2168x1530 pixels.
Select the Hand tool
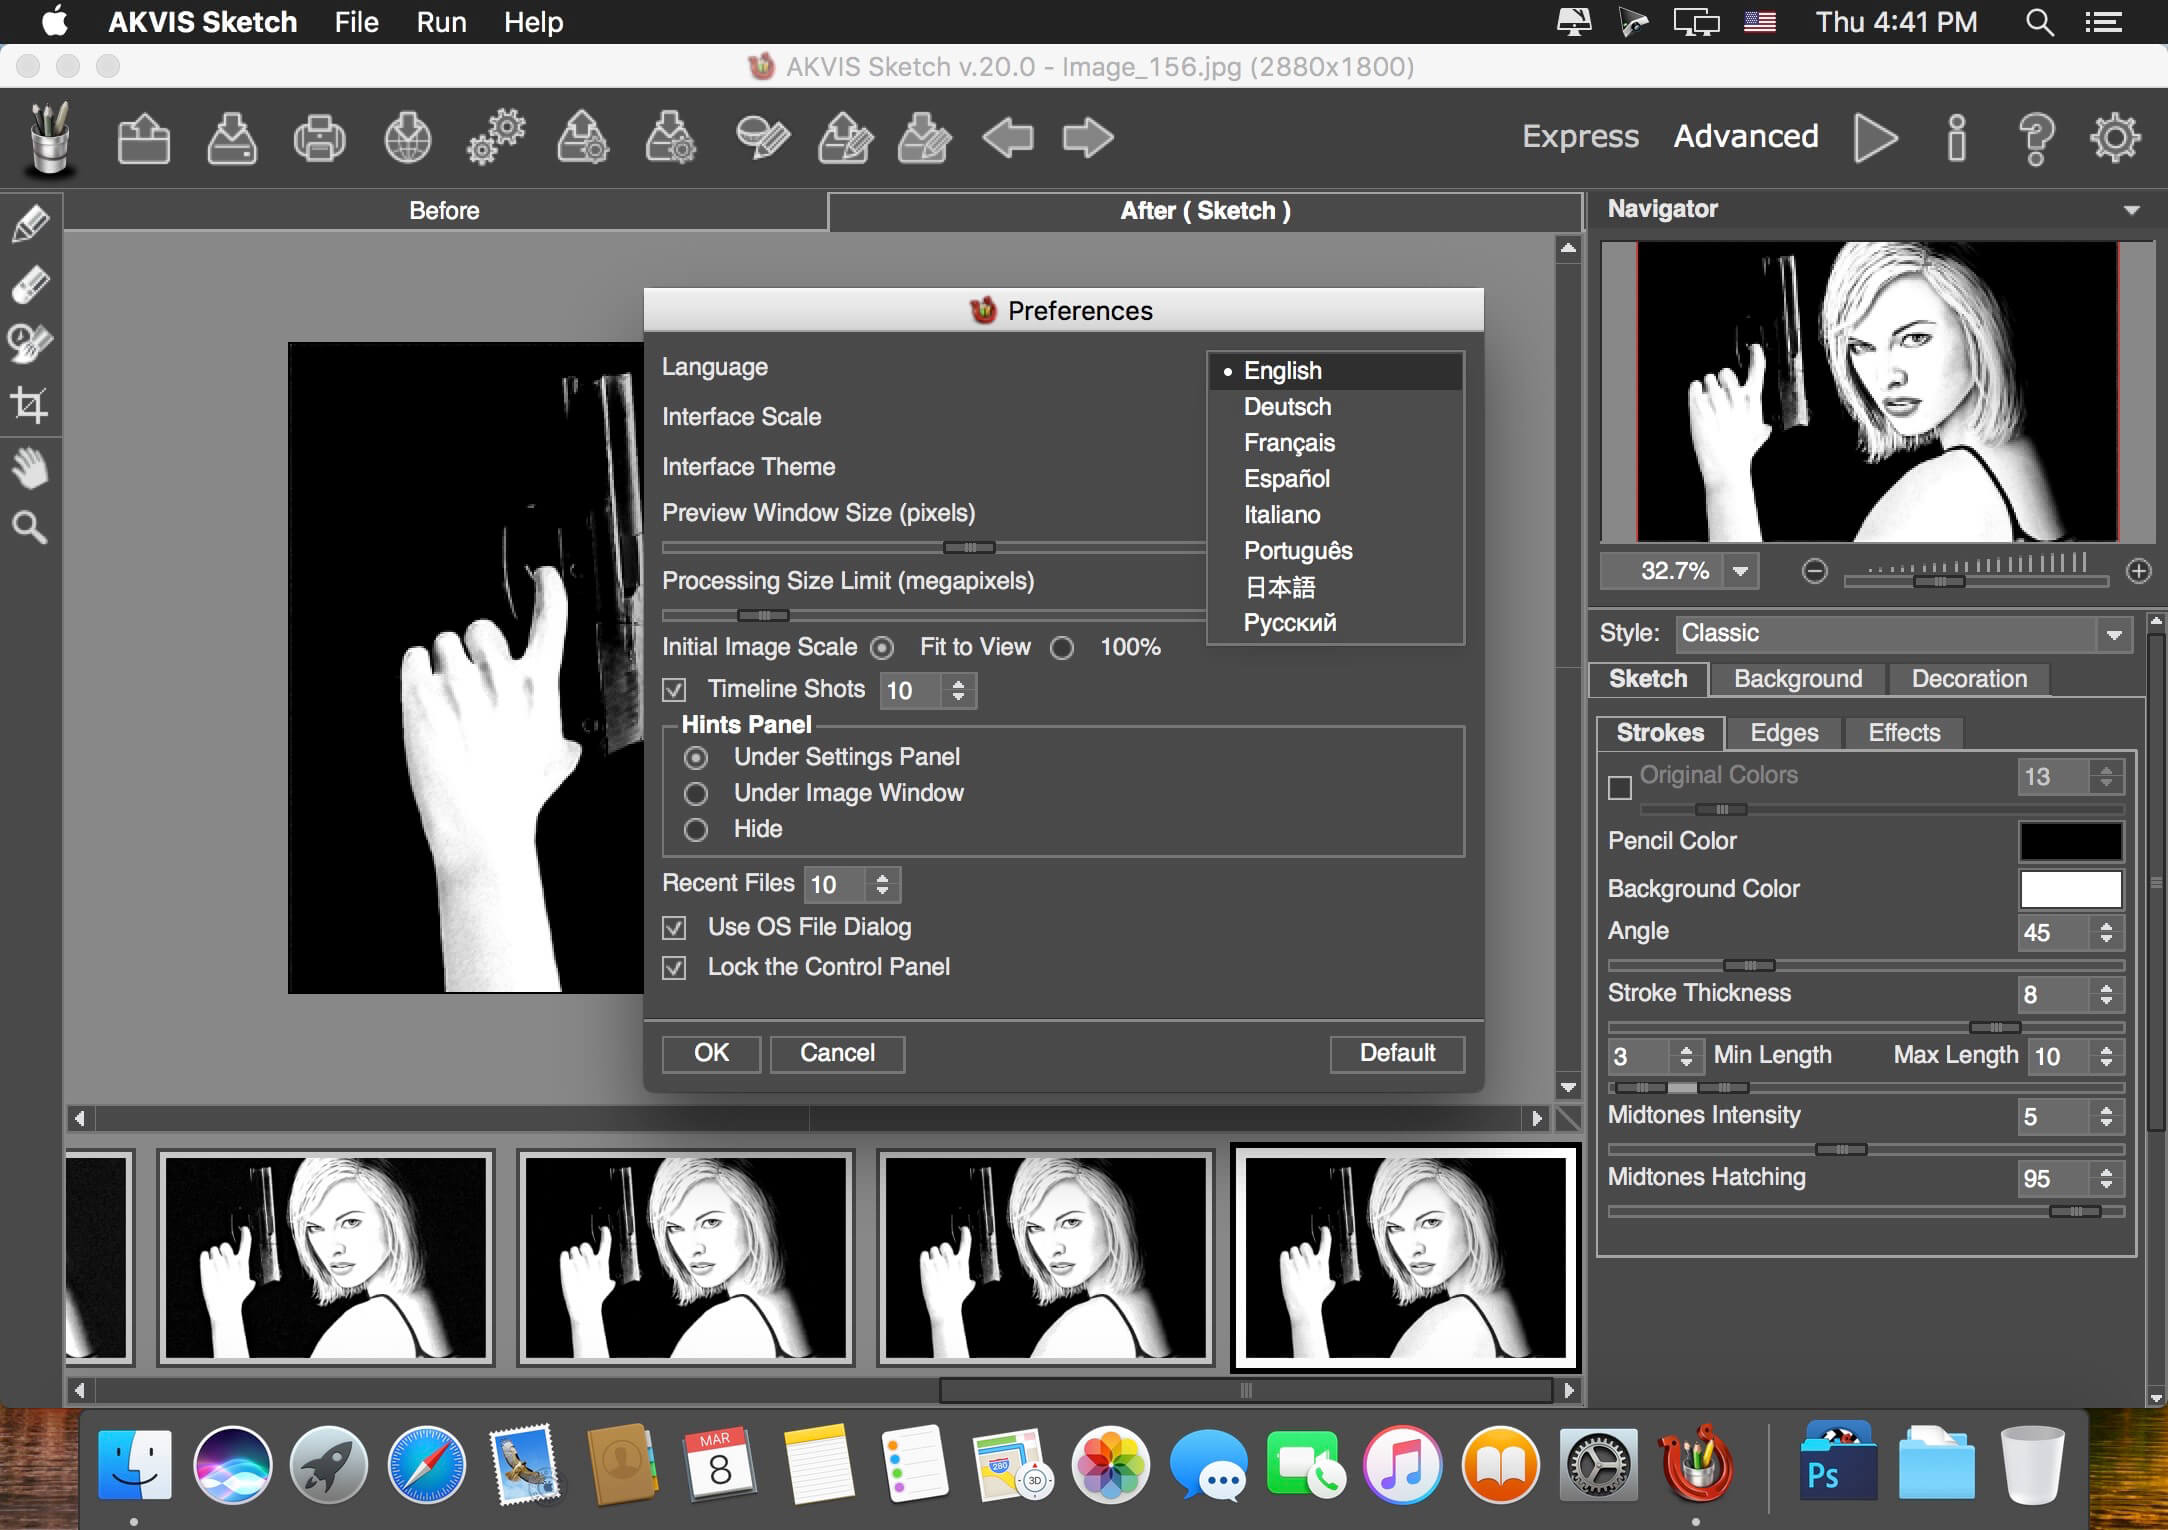click(x=30, y=467)
